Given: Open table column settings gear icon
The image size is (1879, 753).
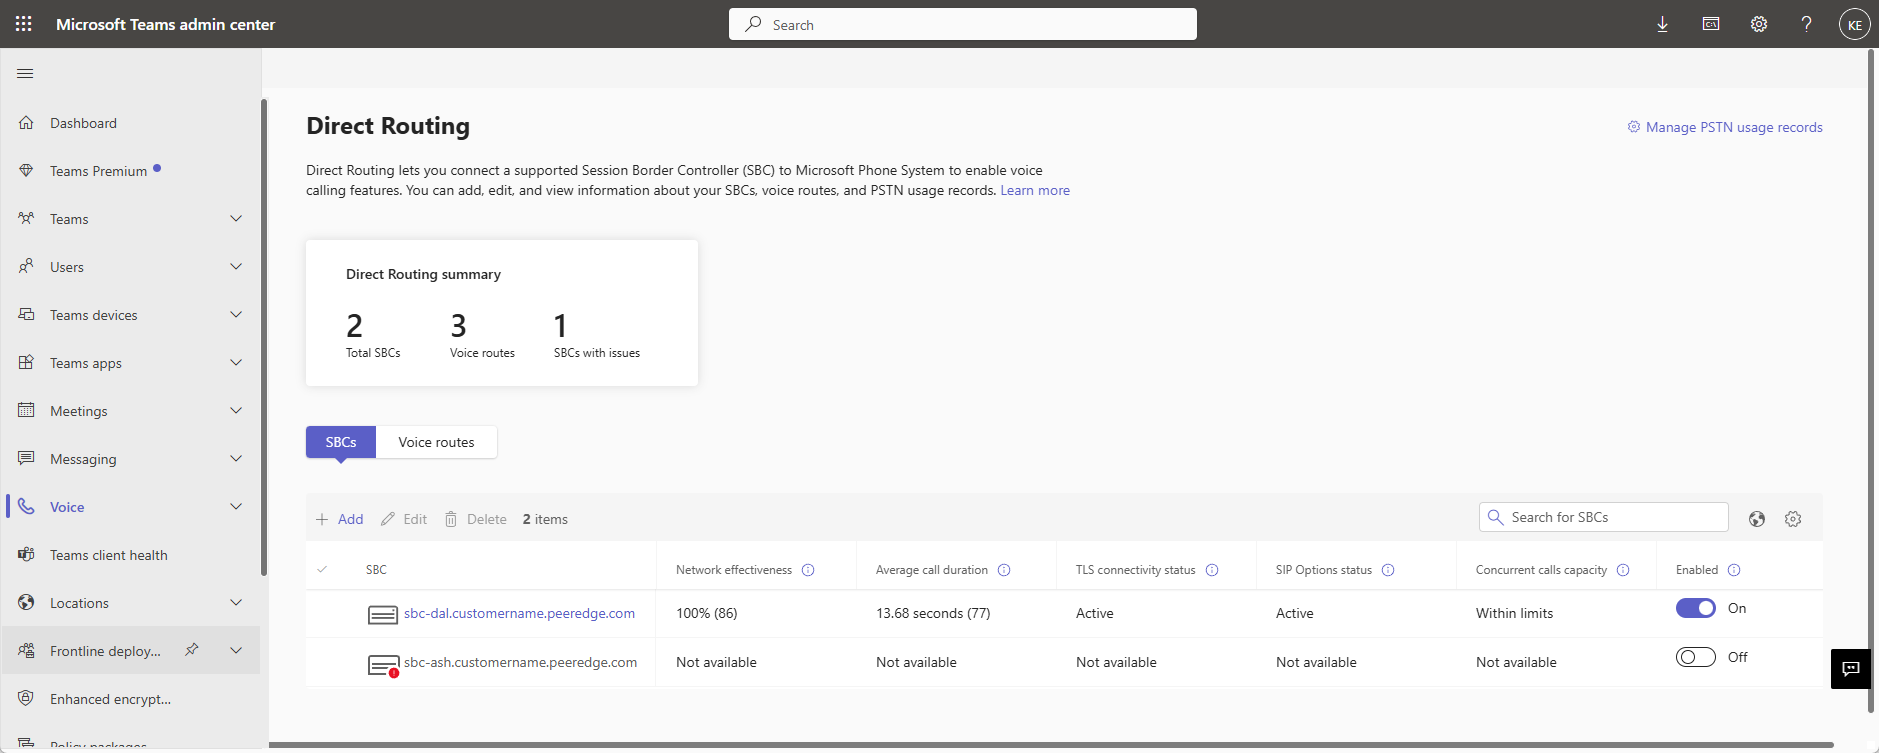Looking at the screenshot, I should point(1793,519).
